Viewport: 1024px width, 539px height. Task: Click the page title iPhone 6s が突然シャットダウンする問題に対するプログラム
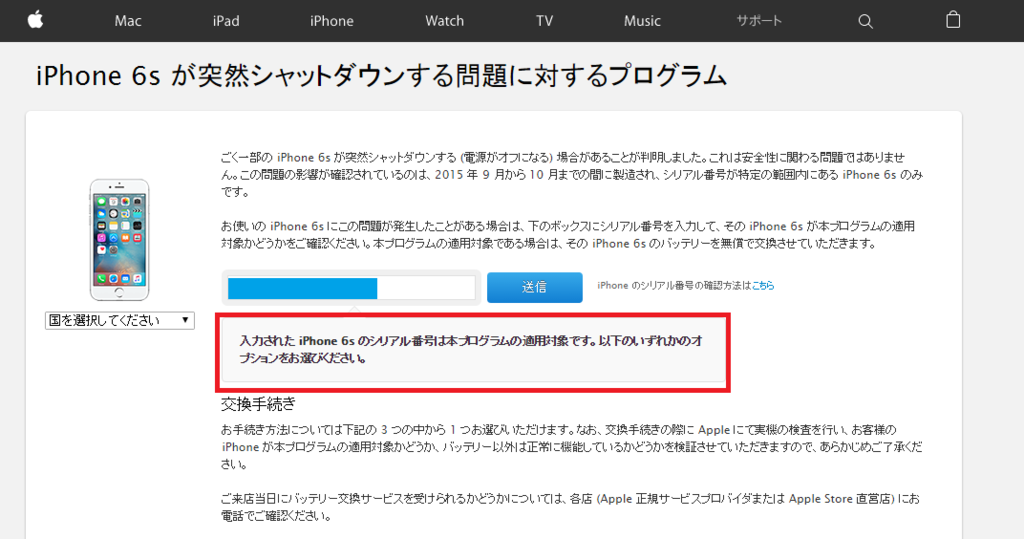pyautogui.click(x=381, y=76)
